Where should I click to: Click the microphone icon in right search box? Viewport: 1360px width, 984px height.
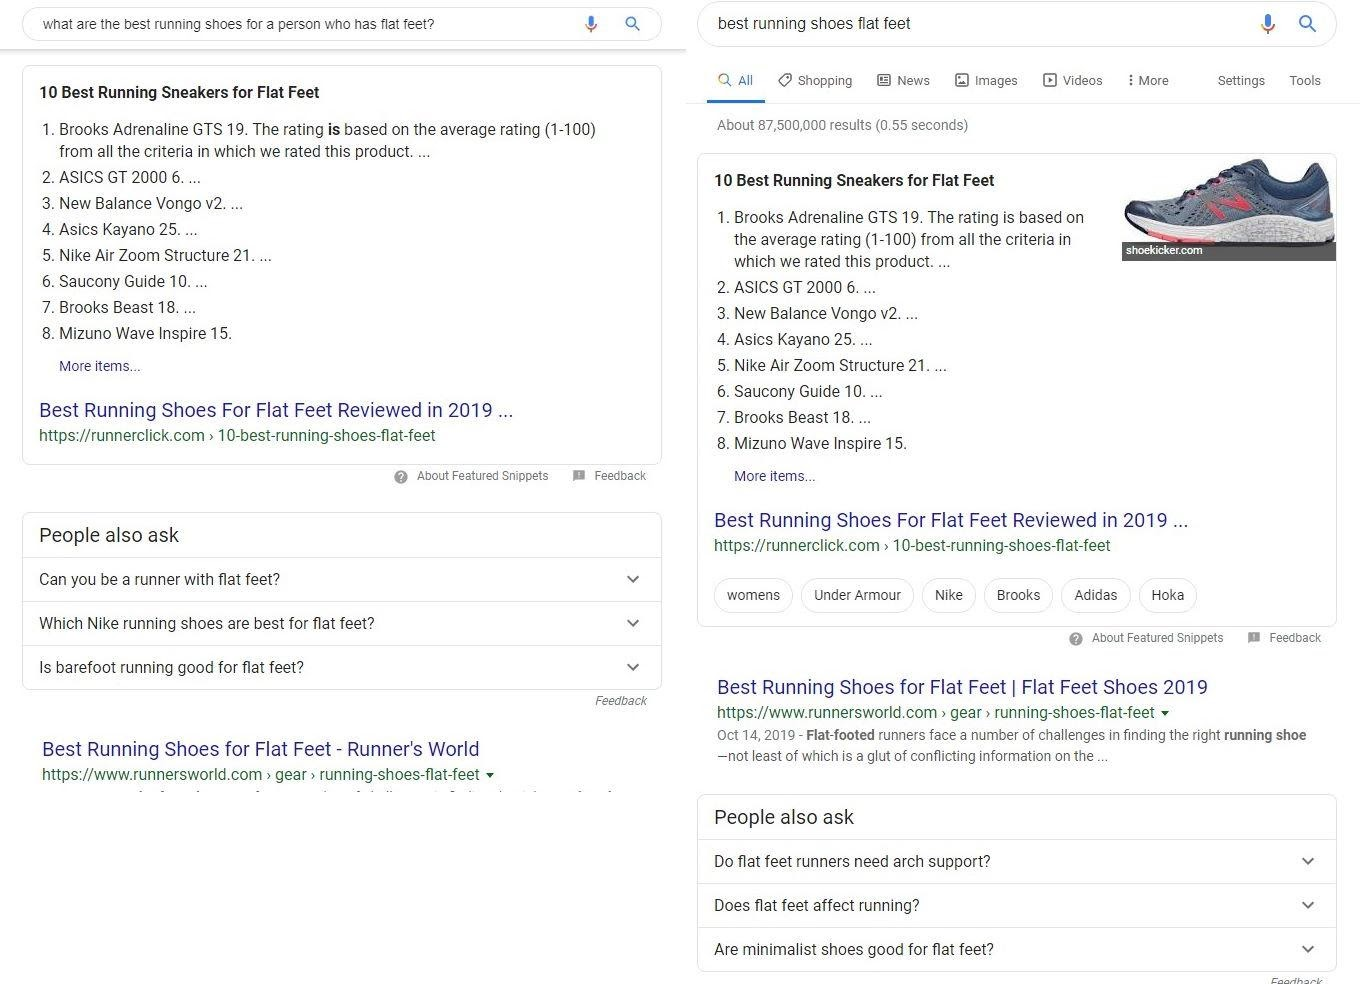pos(1268,24)
